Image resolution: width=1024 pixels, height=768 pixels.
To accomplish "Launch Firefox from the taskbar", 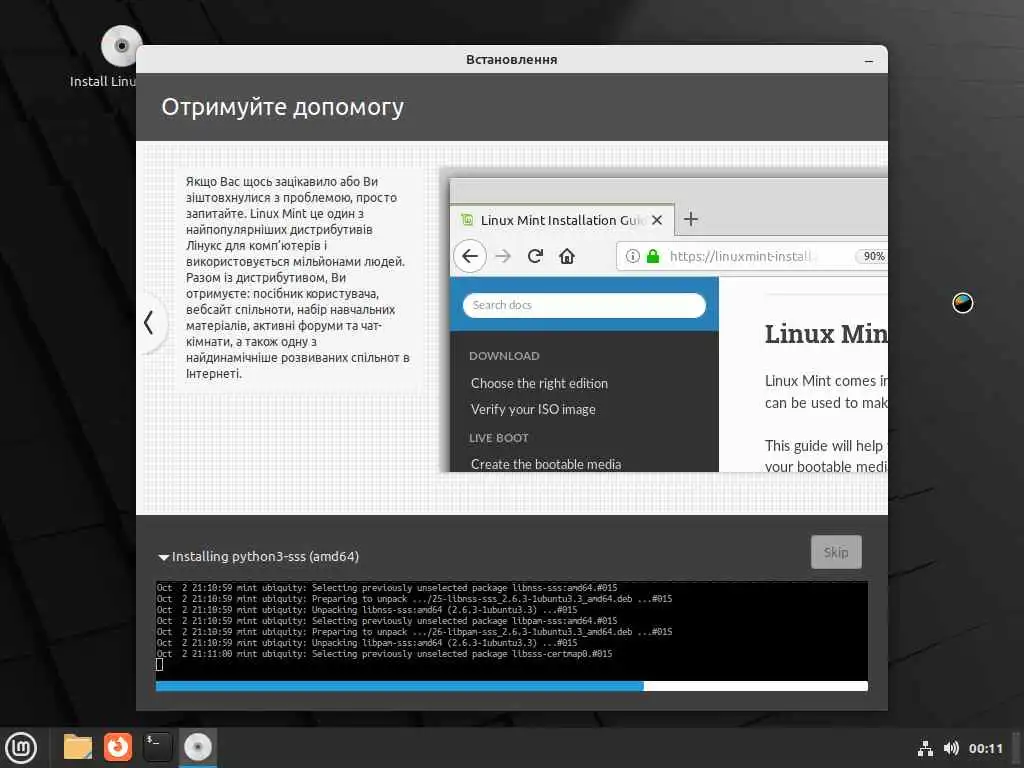I will pyautogui.click(x=118, y=747).
